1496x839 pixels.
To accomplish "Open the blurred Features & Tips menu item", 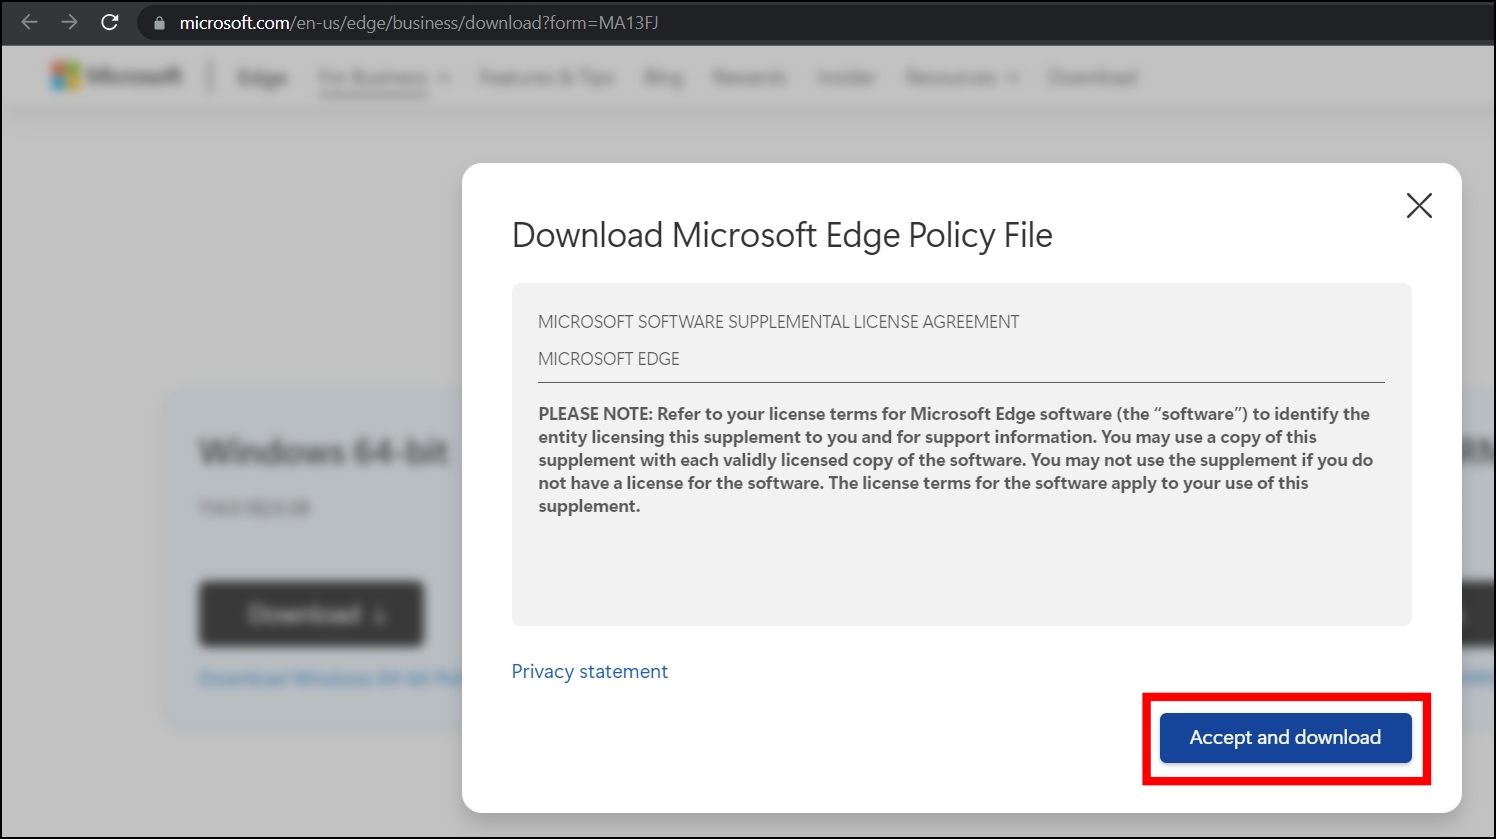I will (x=547, y=77).
